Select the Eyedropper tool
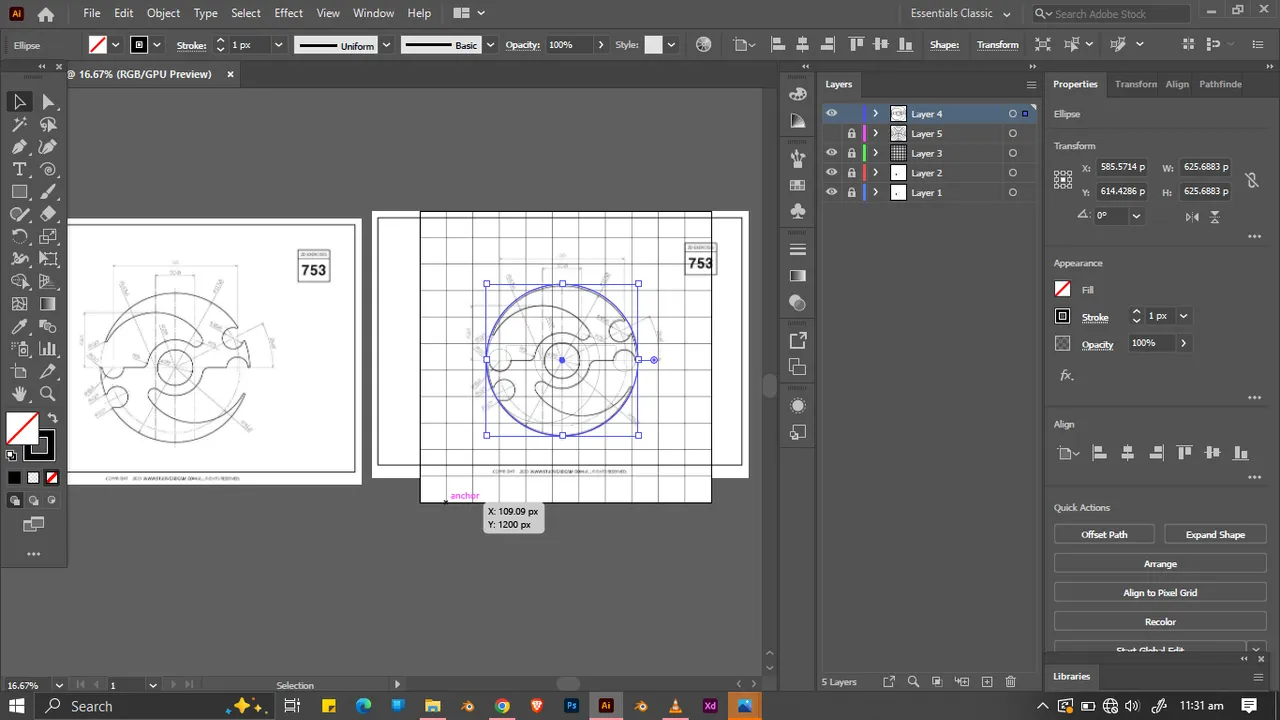The width and height of the screenshot is (1280, 720). [x=19, y=326]
